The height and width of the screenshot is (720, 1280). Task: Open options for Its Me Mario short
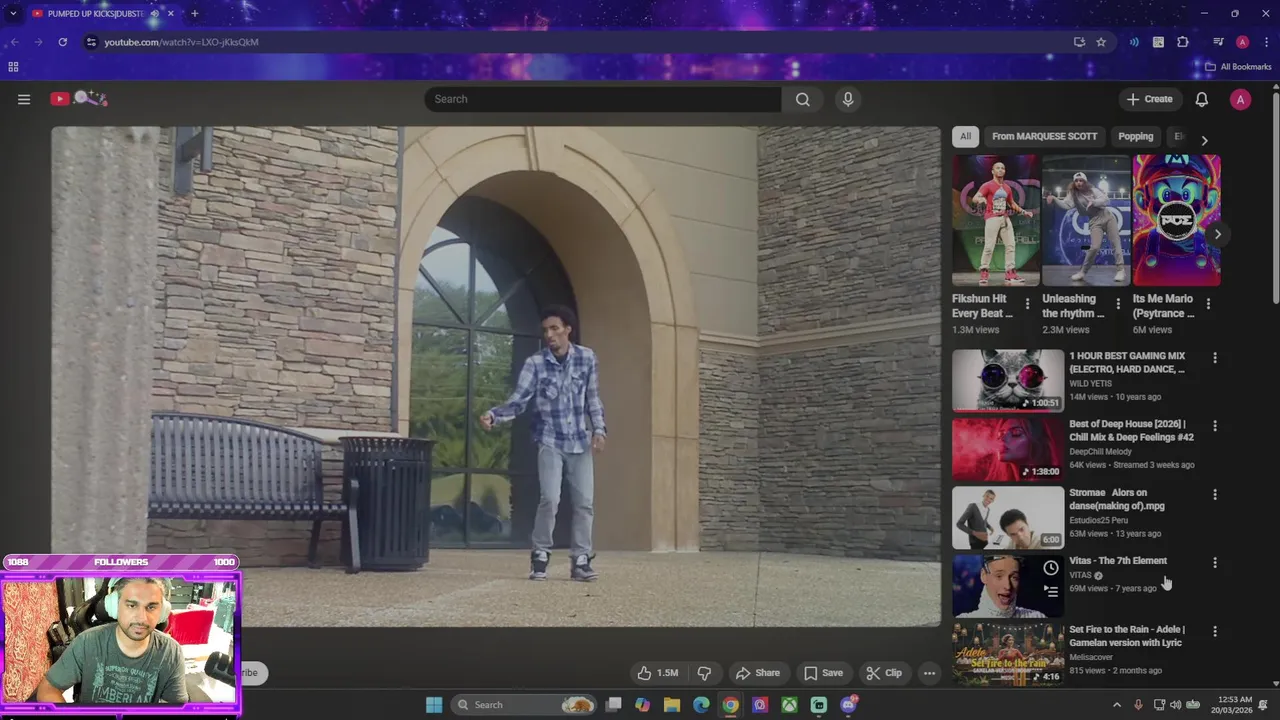coord(1208,304)
